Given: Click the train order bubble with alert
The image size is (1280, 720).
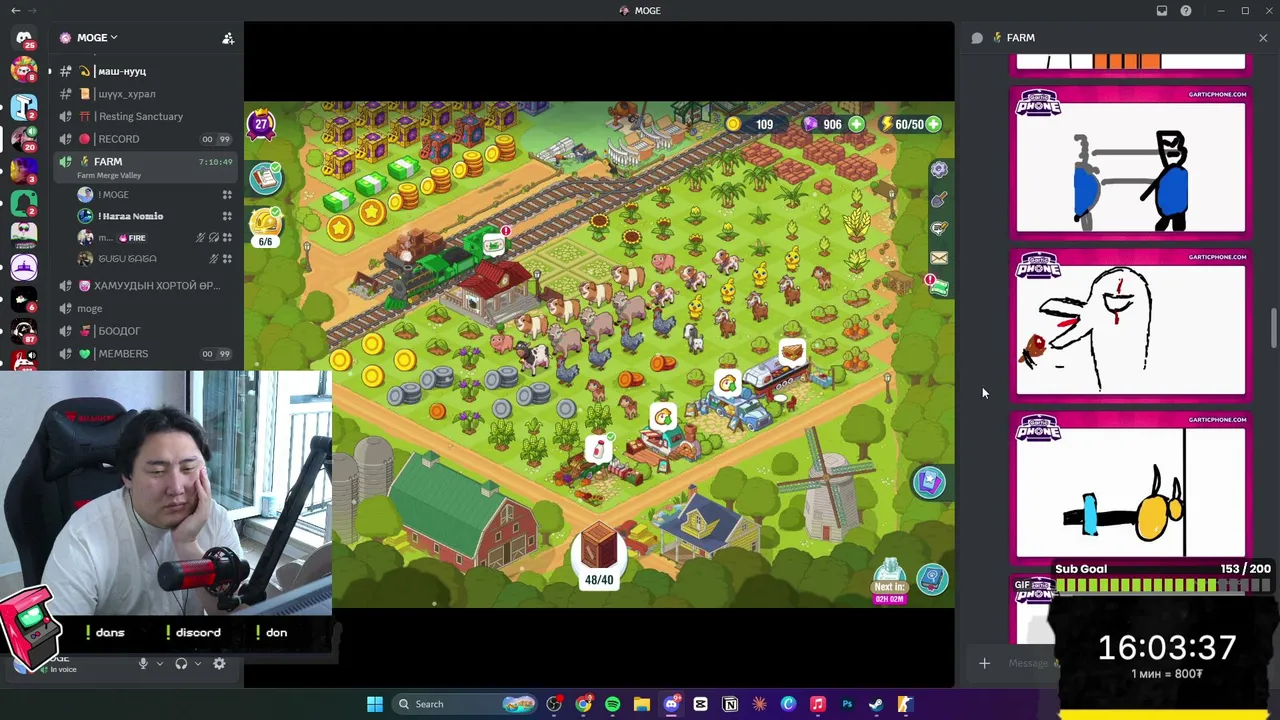Looking at the screenshot, I should [x=495, y=243].
